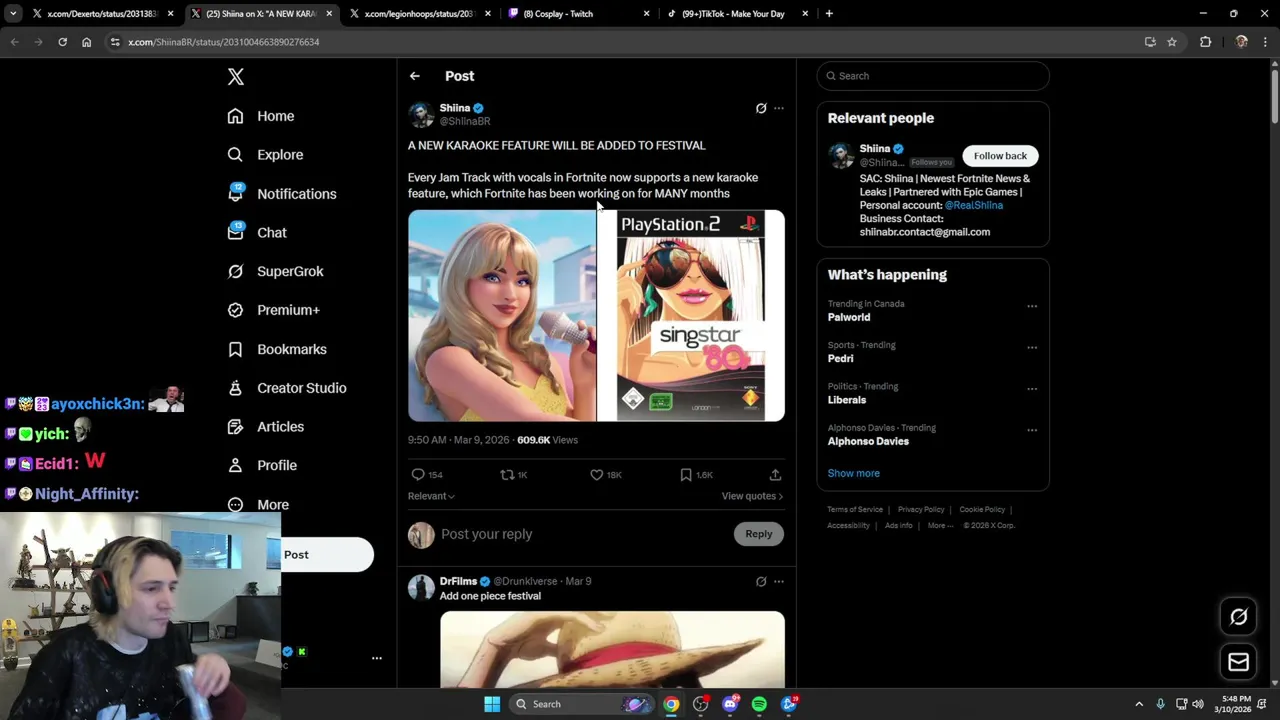Go back using the post header arrow
The image size is (1280, 720).
pyautogui.click(x=414, y=76)
